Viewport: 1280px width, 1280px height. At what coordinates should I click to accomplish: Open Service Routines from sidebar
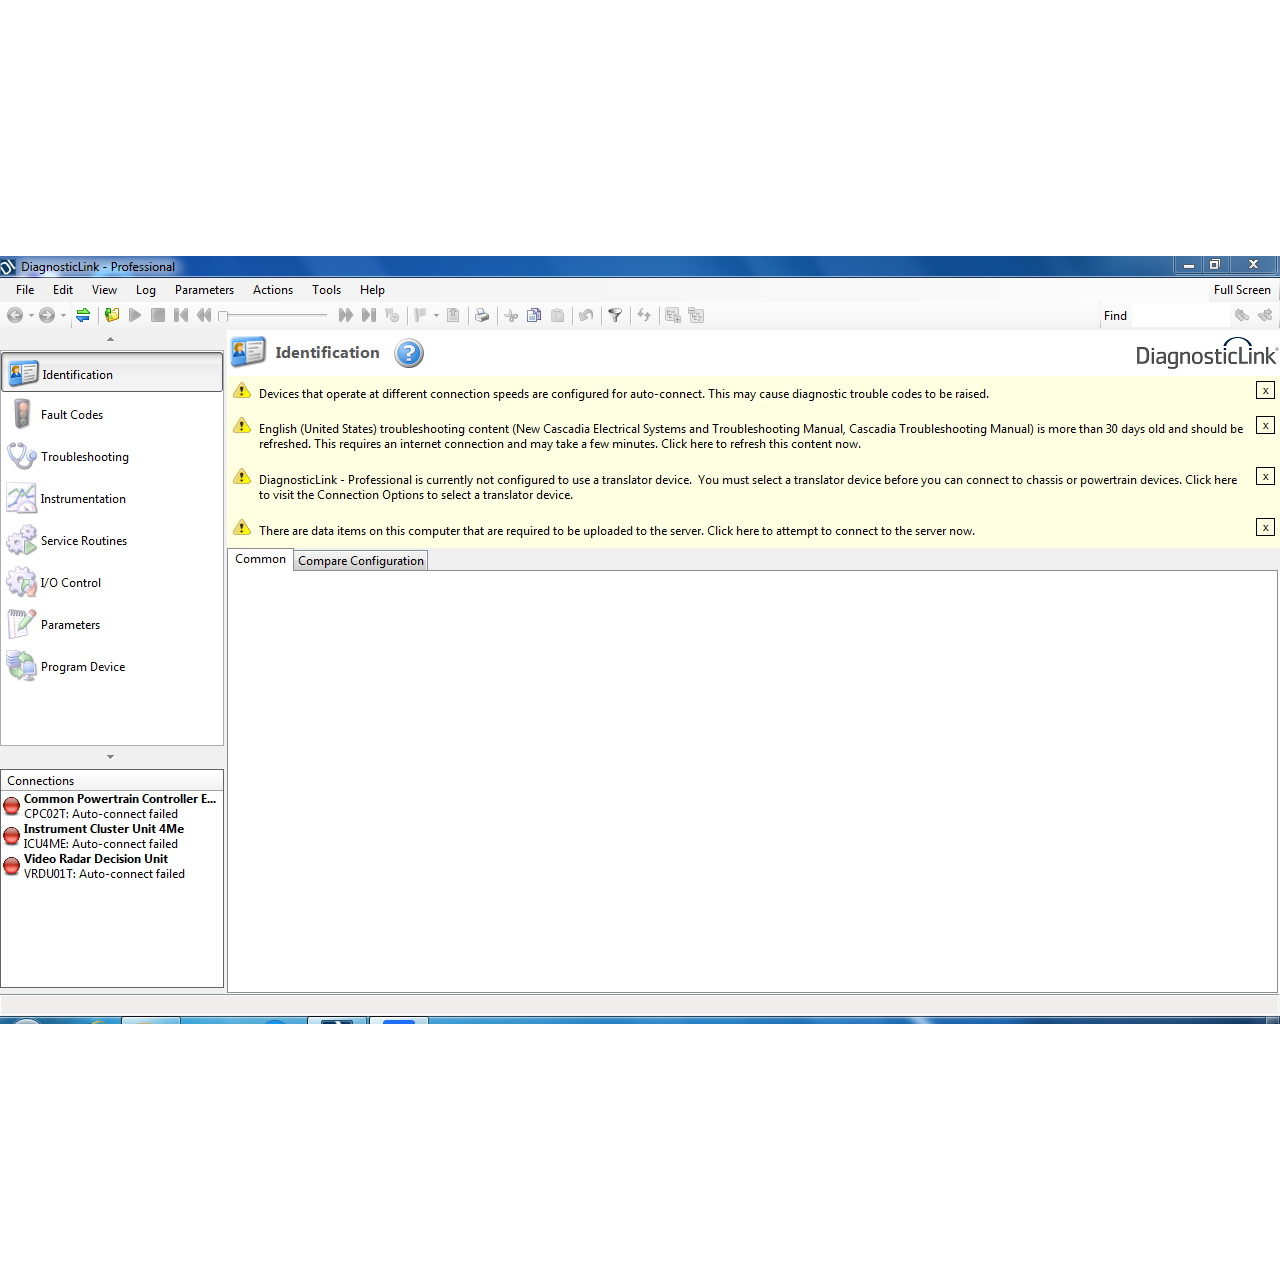pos(112,541)
